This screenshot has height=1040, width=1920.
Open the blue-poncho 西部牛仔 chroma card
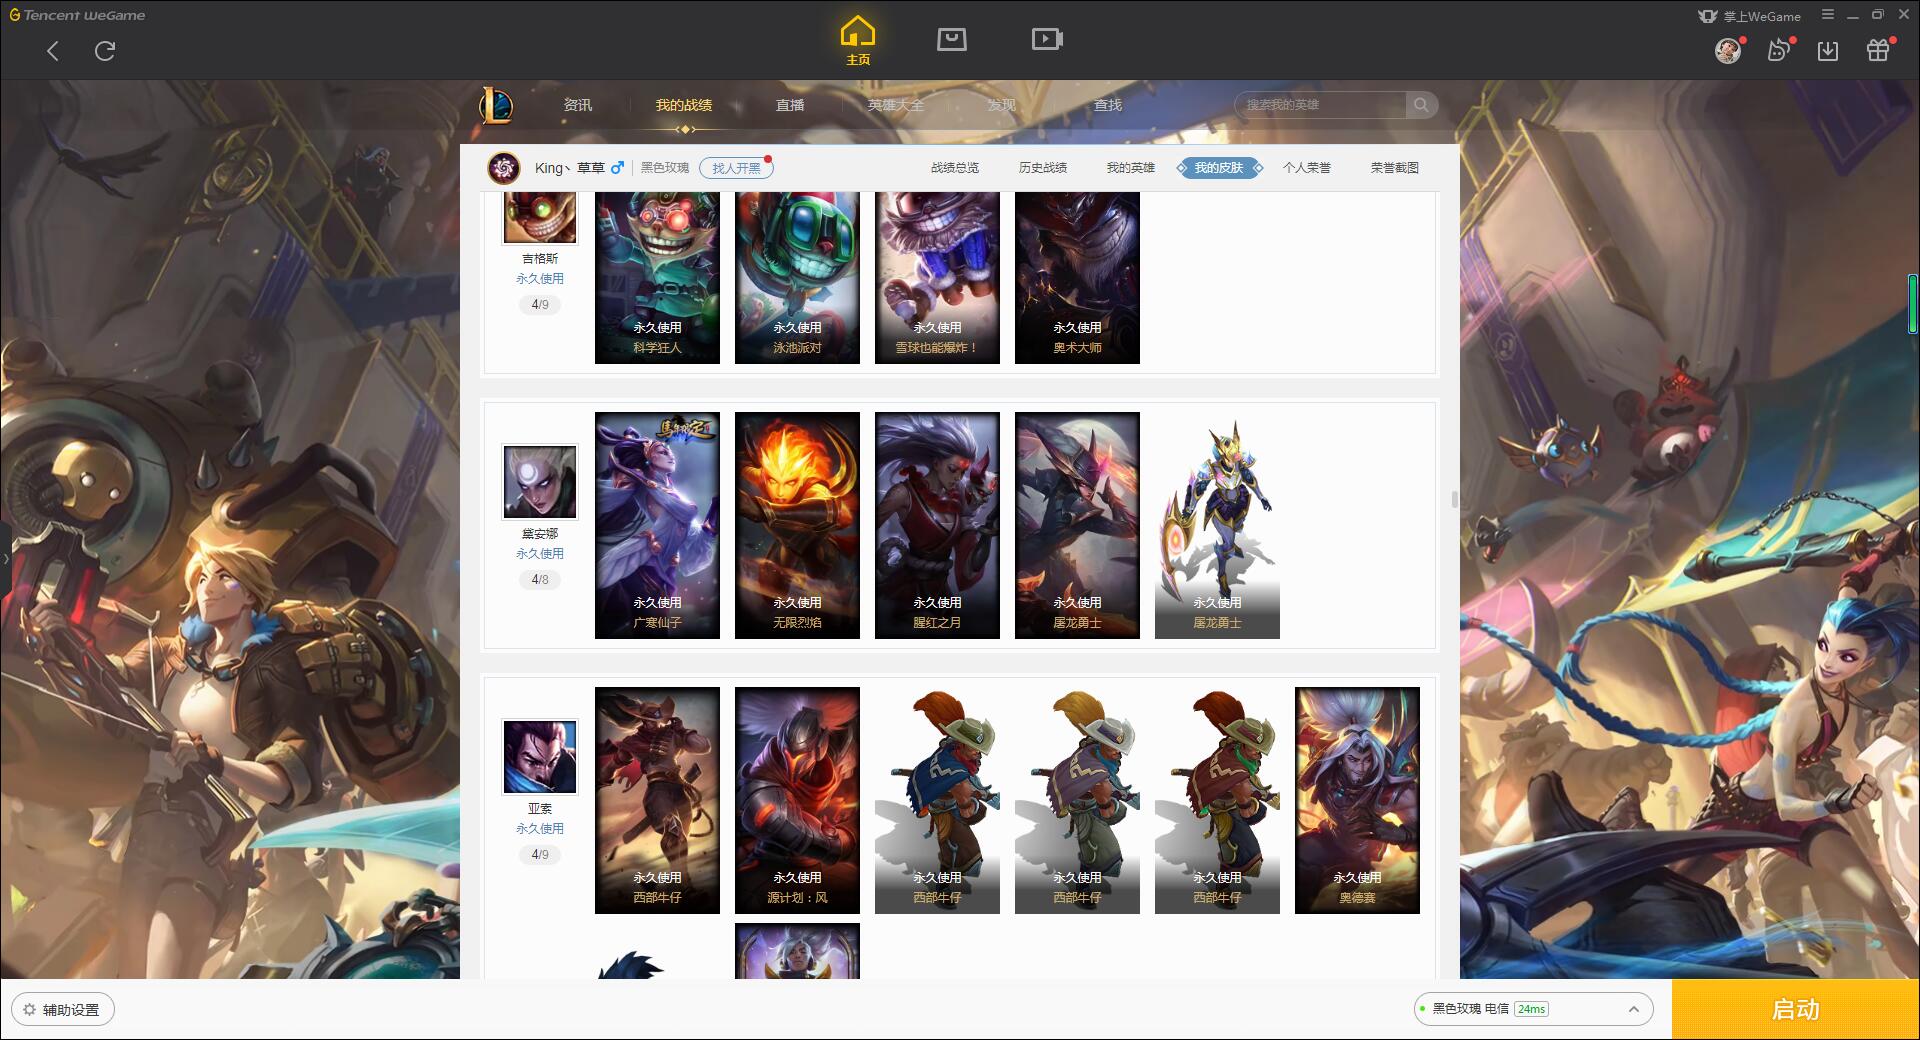tap(937, 800)
